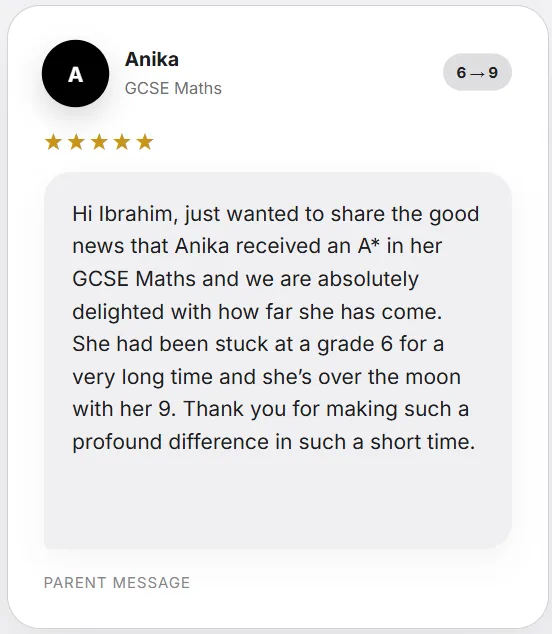Click the phrase over the moon

pyautogui.click(x=389, y=377)
